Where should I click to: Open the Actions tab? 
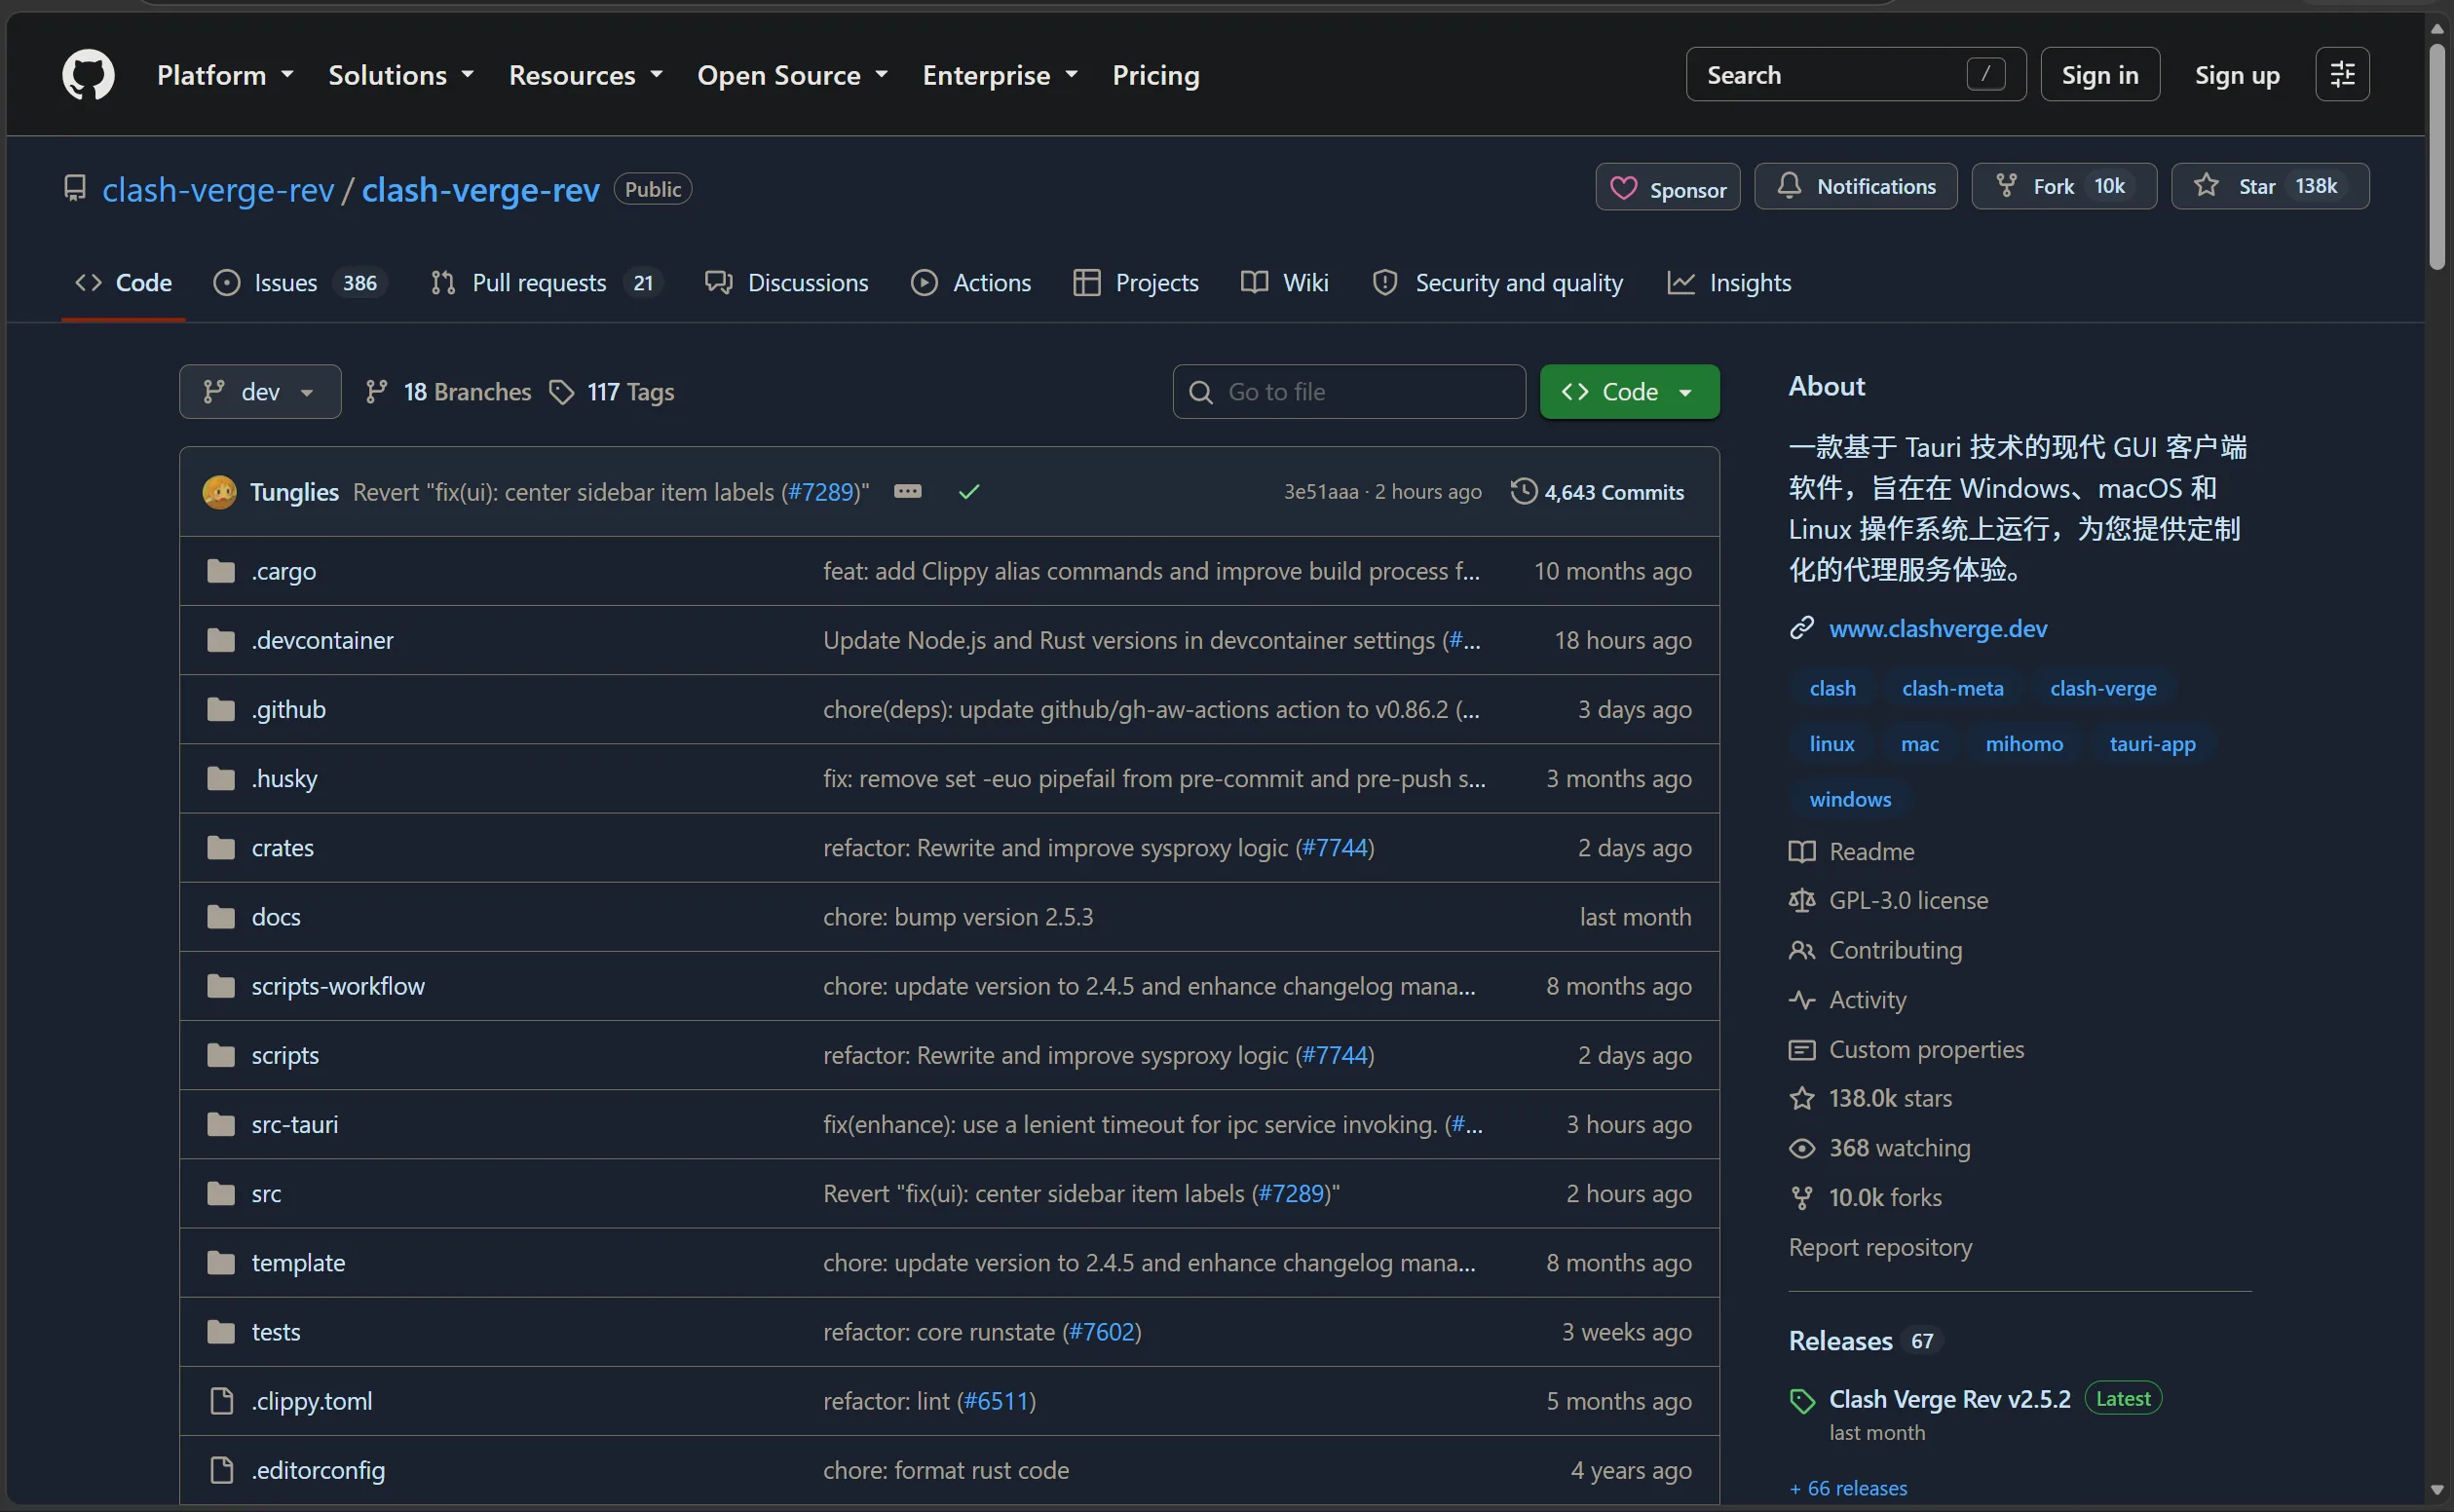971,283
